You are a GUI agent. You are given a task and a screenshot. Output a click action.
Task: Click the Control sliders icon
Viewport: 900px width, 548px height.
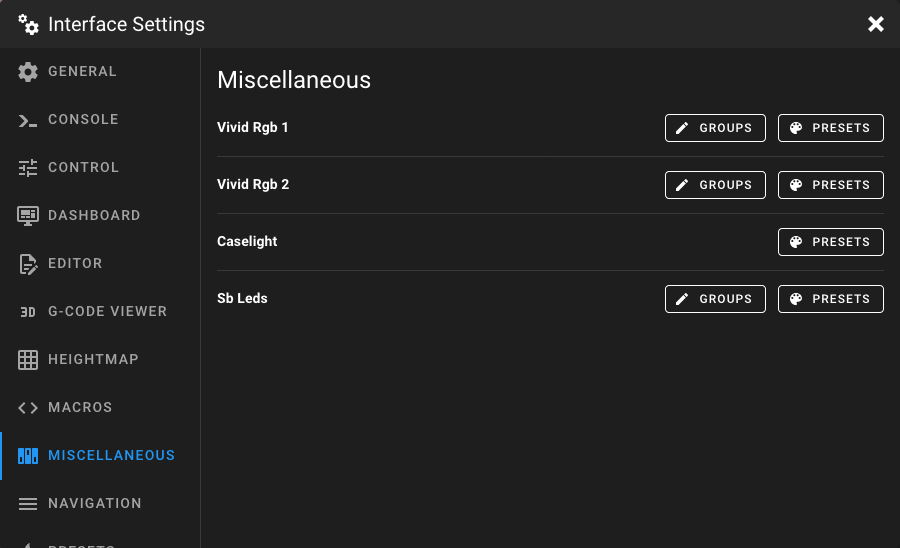click(x=28, y=168)
